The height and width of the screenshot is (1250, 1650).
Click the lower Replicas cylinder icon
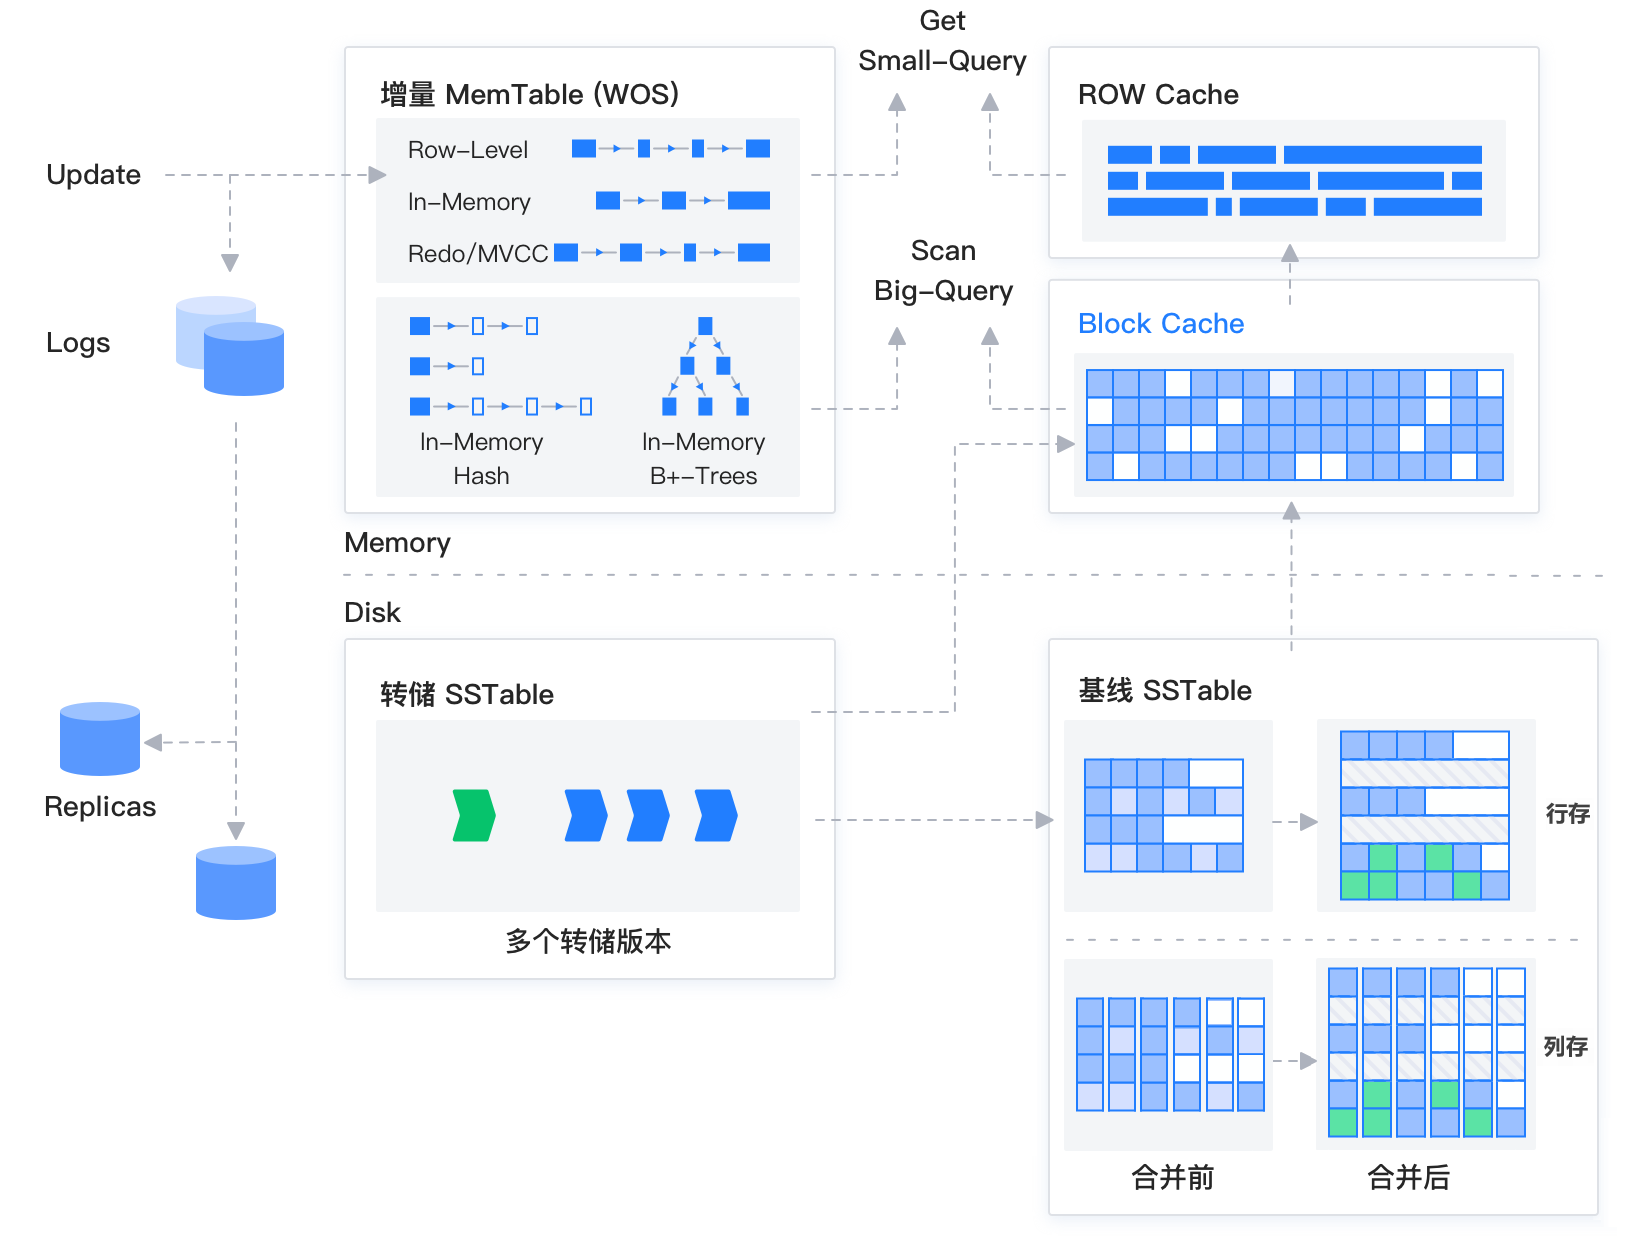236,883
